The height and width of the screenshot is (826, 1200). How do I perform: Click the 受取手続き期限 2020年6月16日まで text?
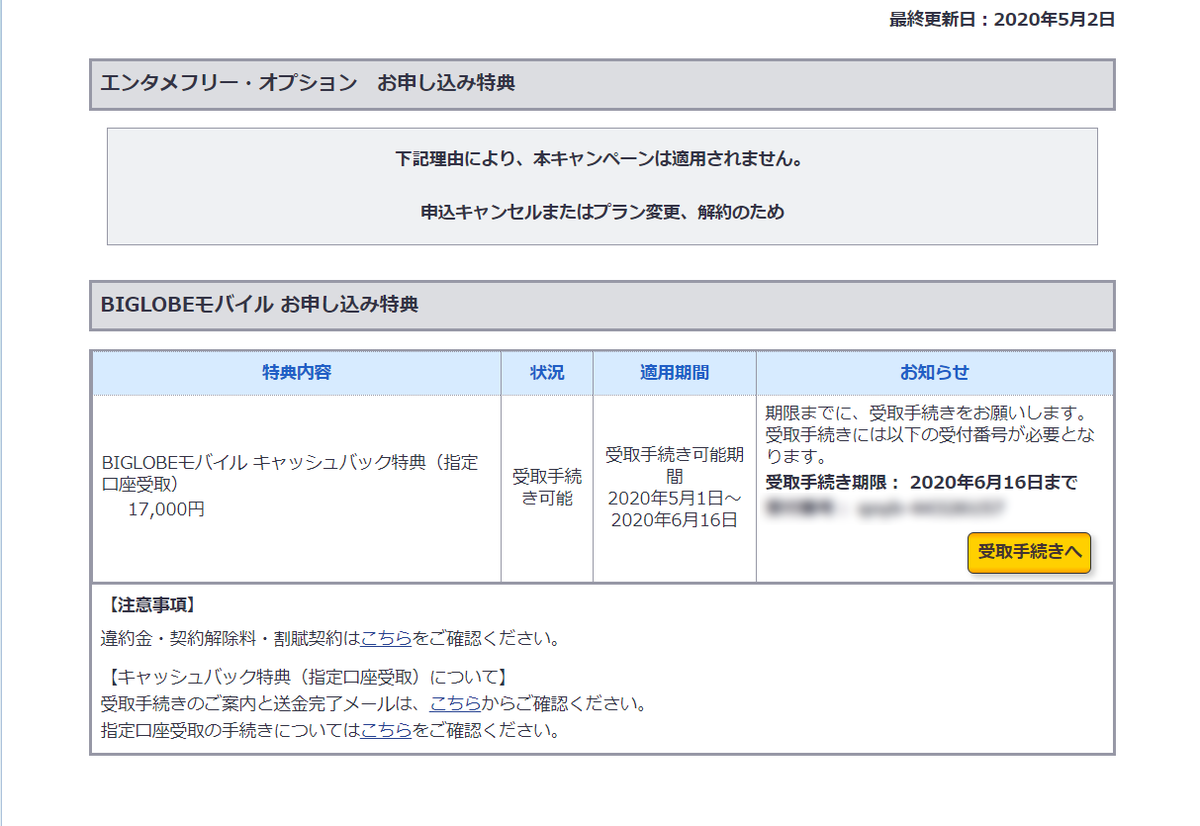(921, 483)
